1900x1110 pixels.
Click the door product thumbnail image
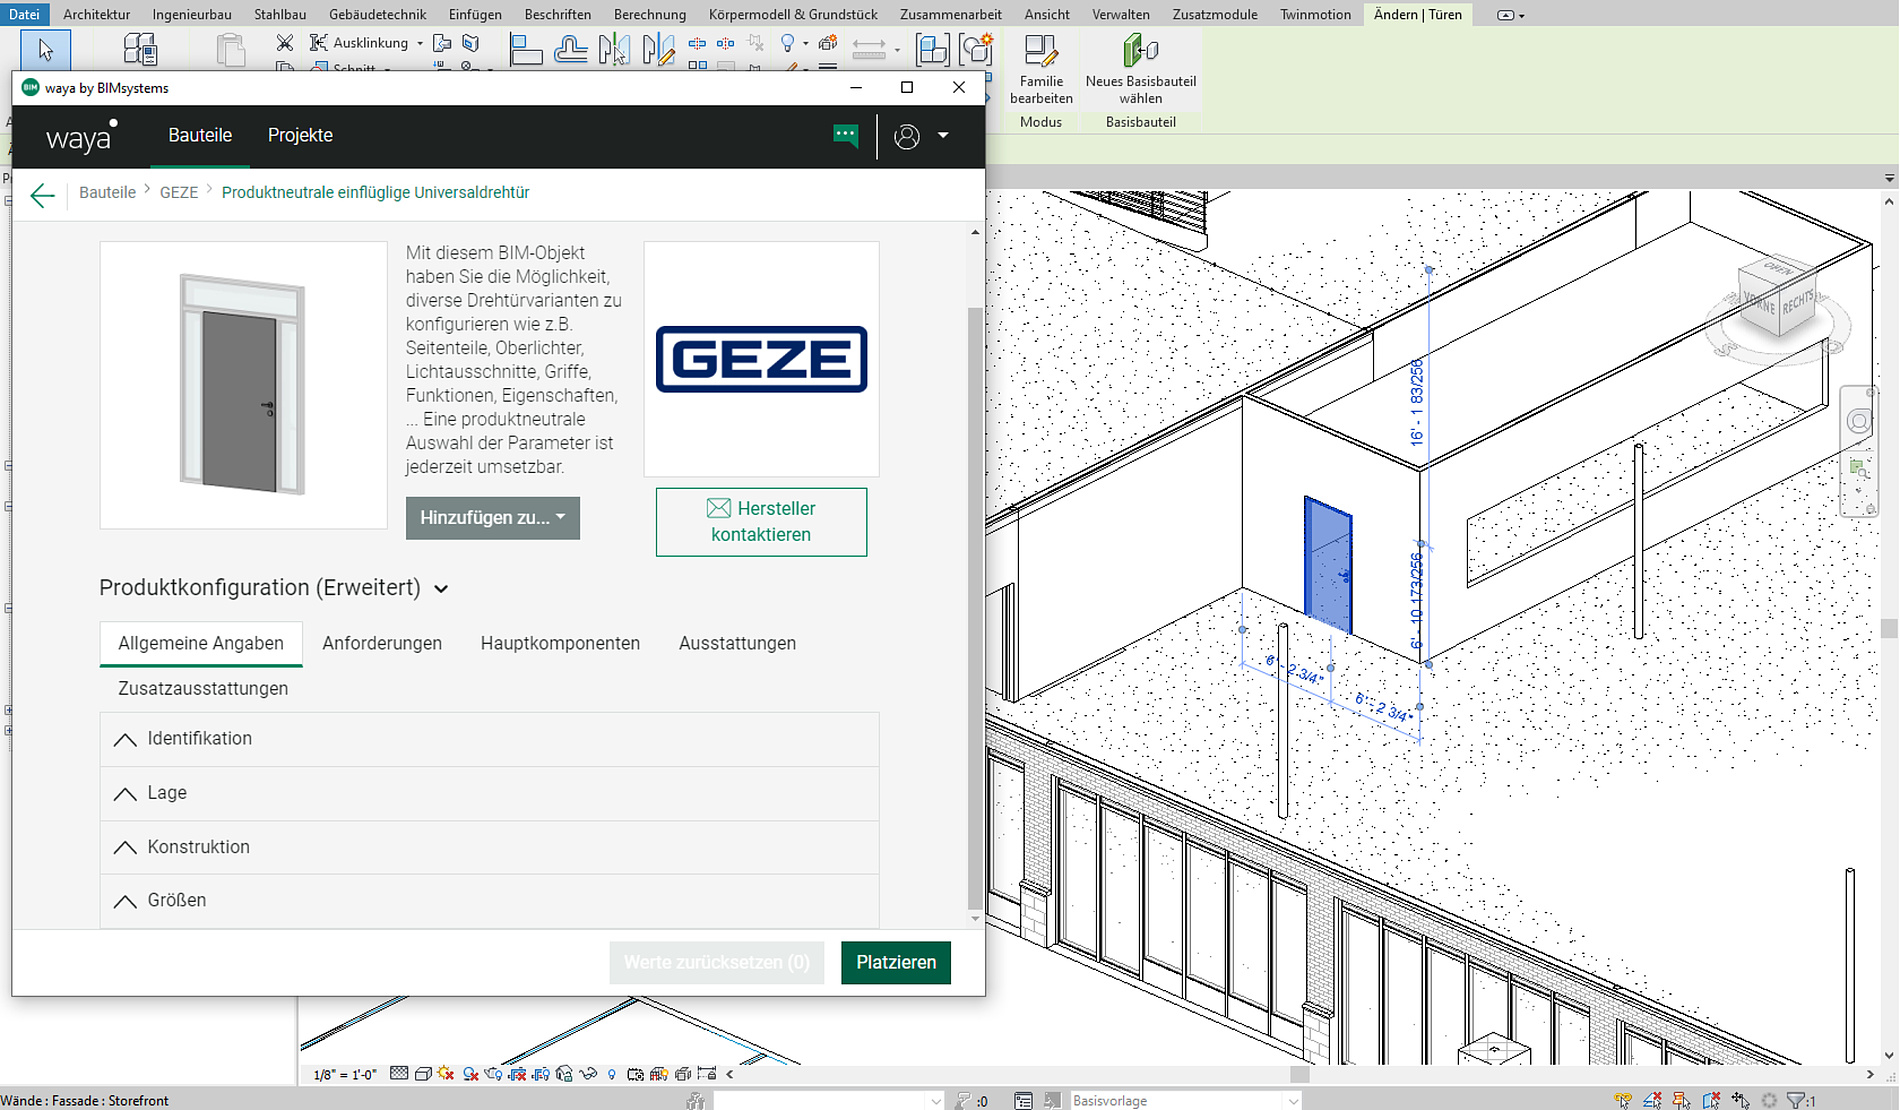click(x=243, y=385)
